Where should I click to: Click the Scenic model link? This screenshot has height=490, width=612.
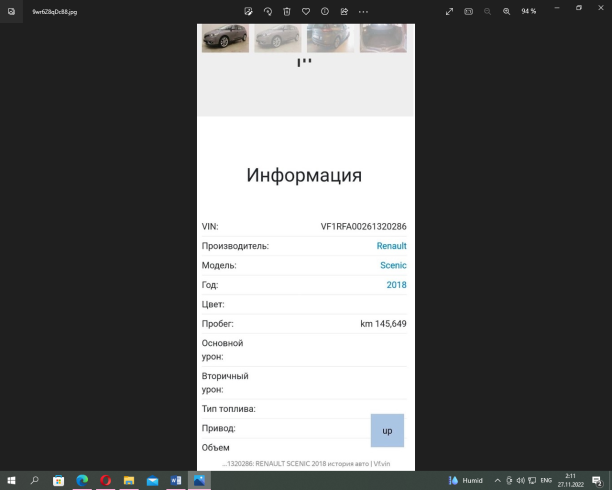[x=393, y=265]
